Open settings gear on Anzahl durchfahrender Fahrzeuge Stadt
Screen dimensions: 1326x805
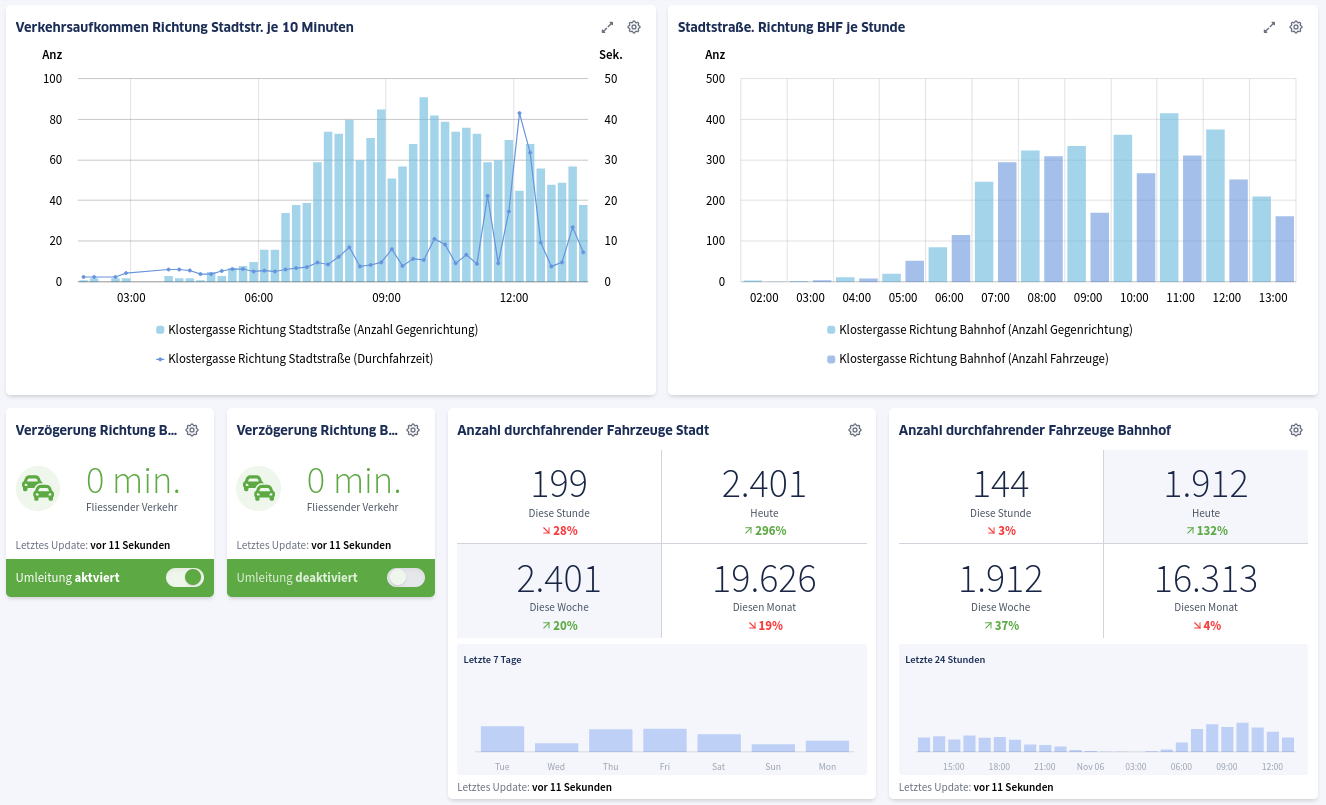[854, 429]
